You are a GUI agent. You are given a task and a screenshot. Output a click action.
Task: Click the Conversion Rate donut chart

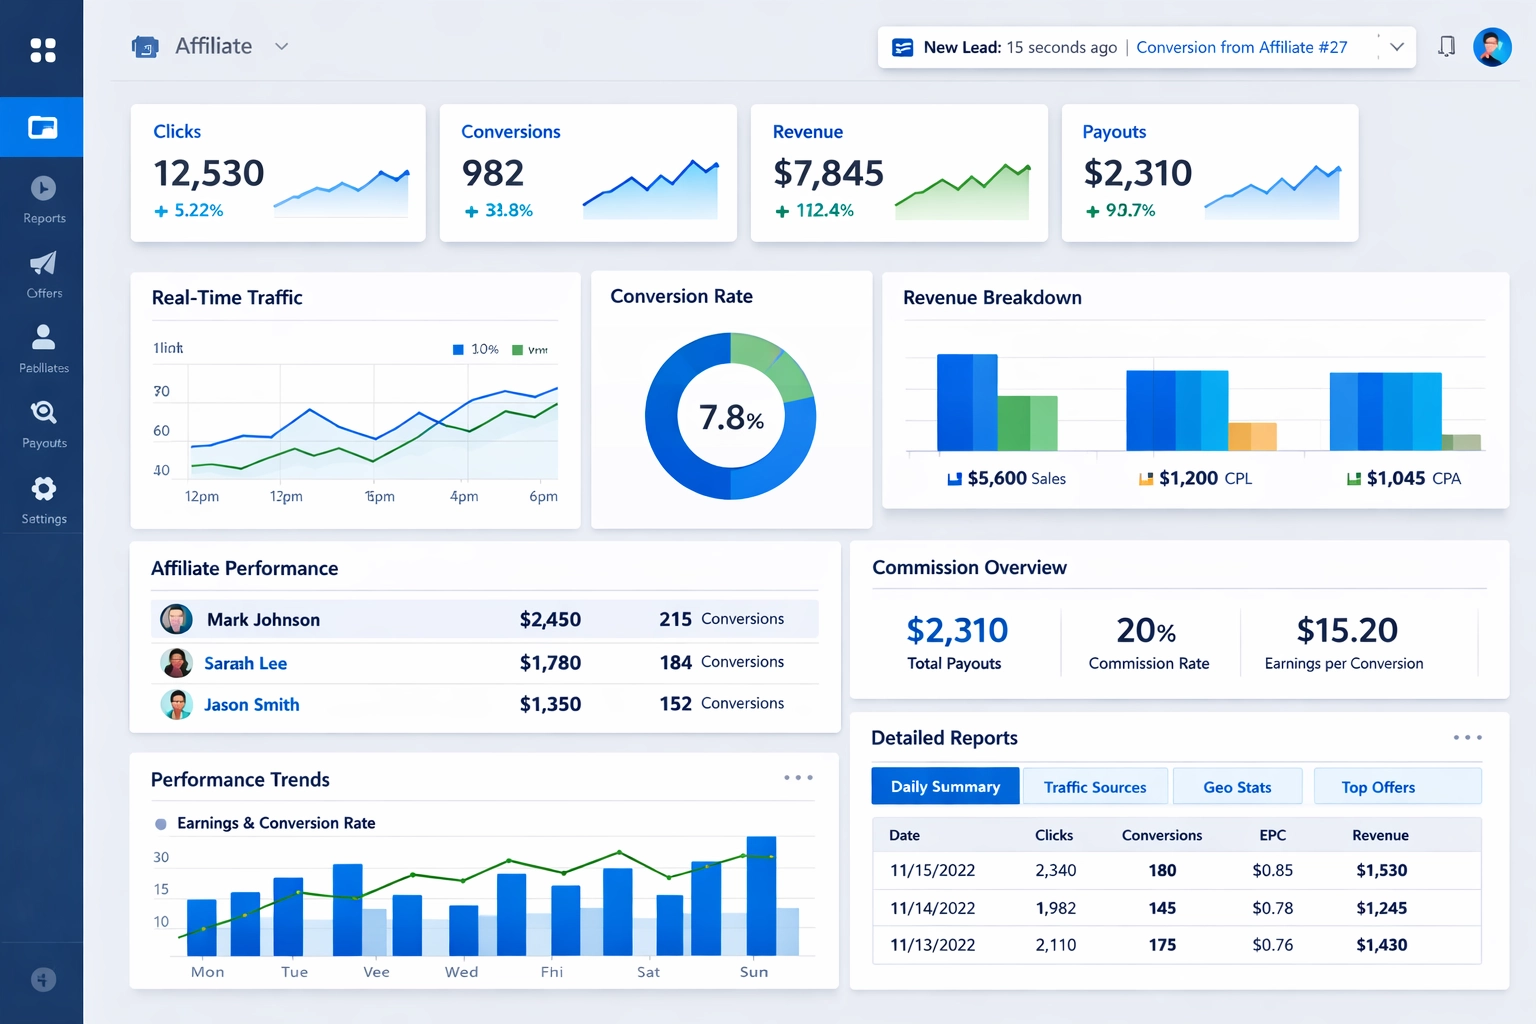click(x=731, y=416)
